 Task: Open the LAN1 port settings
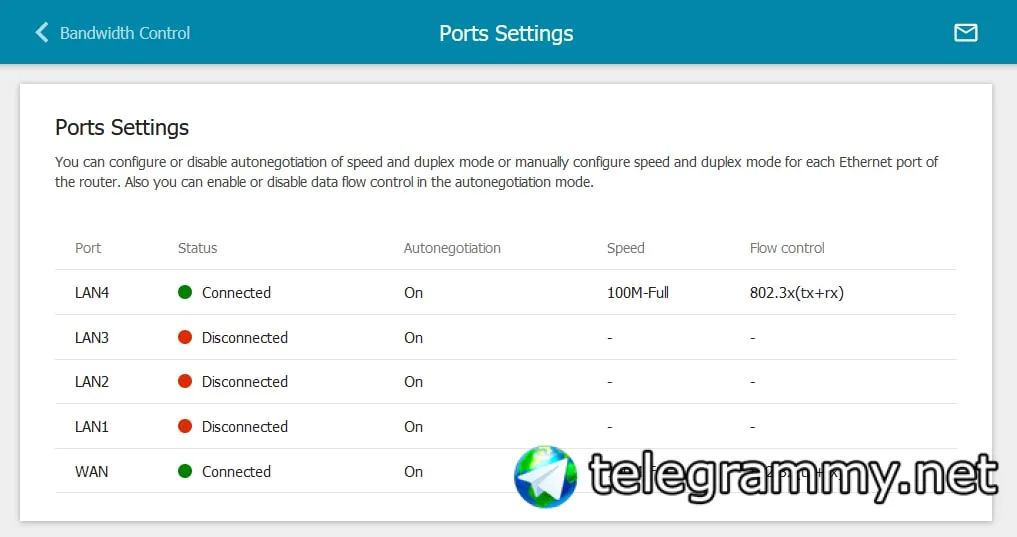505,426
